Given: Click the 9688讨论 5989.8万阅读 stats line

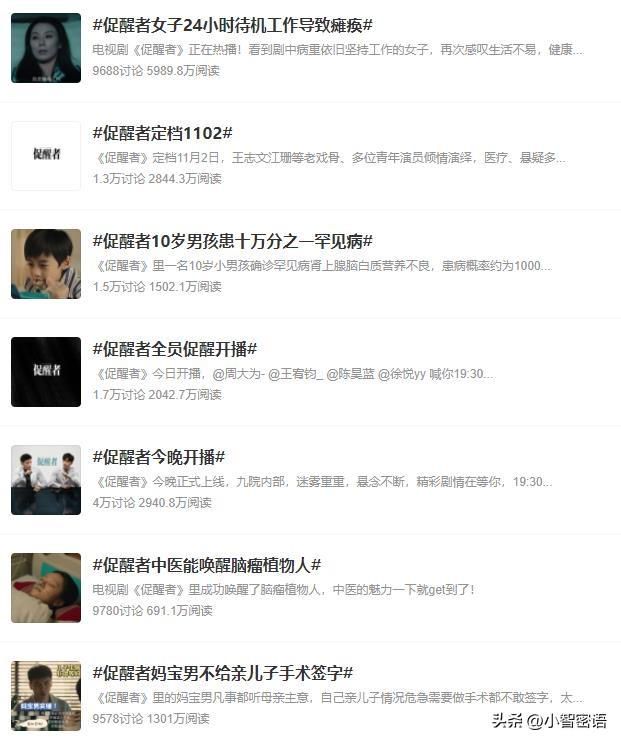Looking at the screenshot, I should point(156,71).
